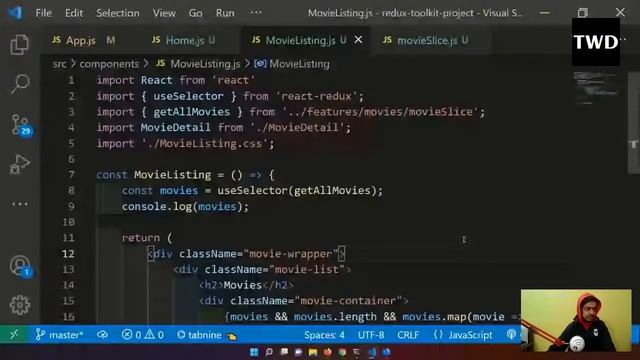Viewport: 640px width, 360px height.
Task: Open Chrome from the taskbar
Action: [342, 352]
